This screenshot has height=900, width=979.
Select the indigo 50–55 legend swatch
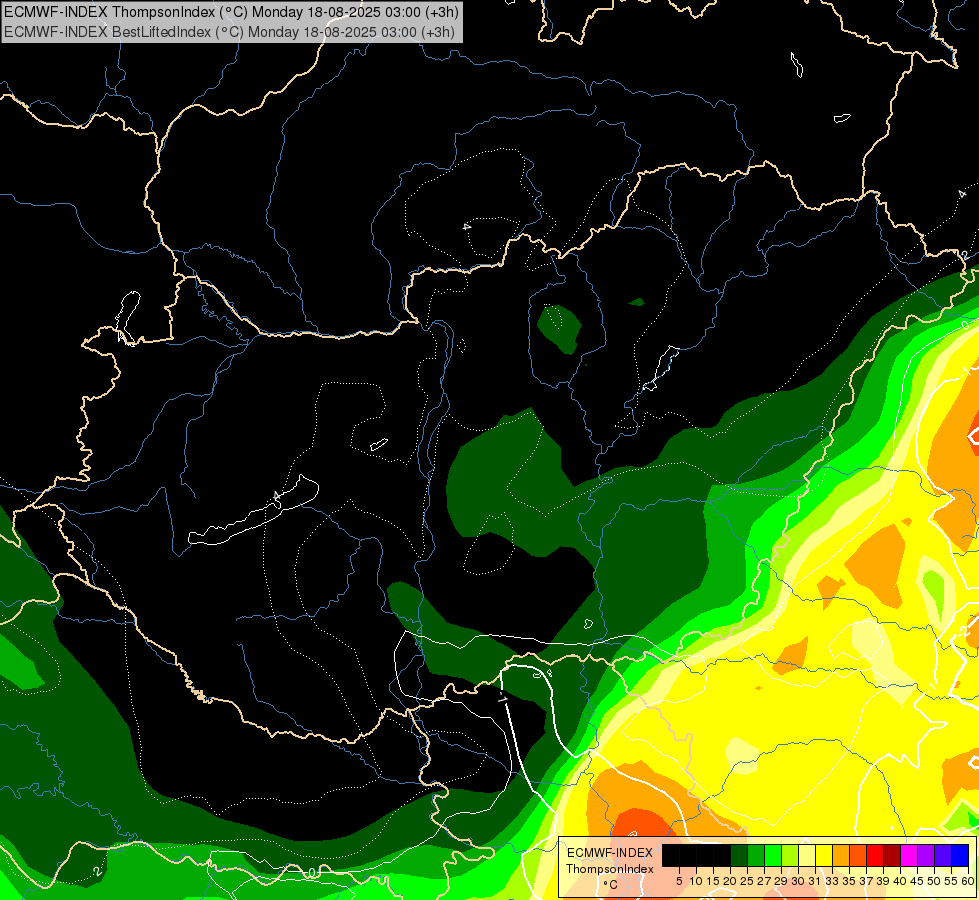[943, 855]
